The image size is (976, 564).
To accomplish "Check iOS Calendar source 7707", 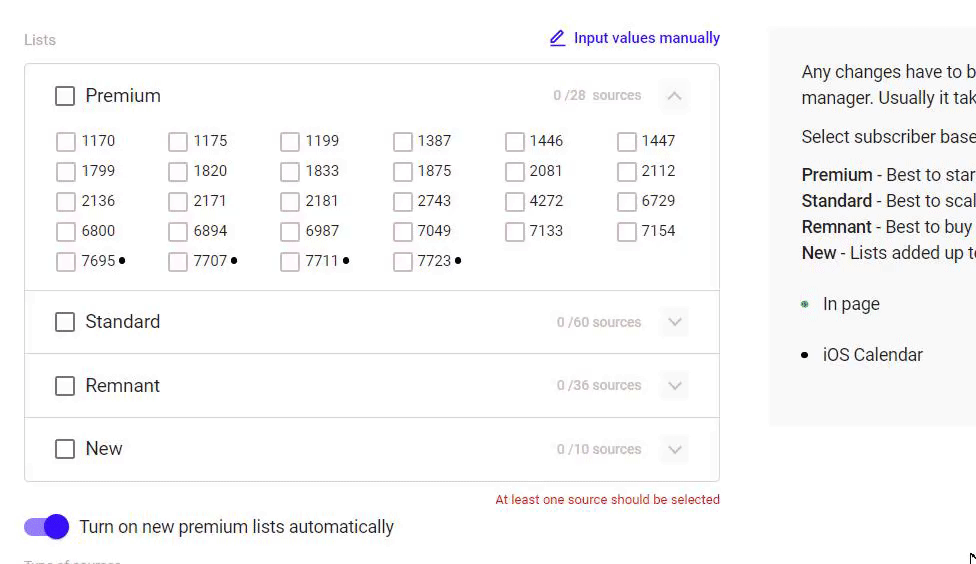I will tap(177, 261).
